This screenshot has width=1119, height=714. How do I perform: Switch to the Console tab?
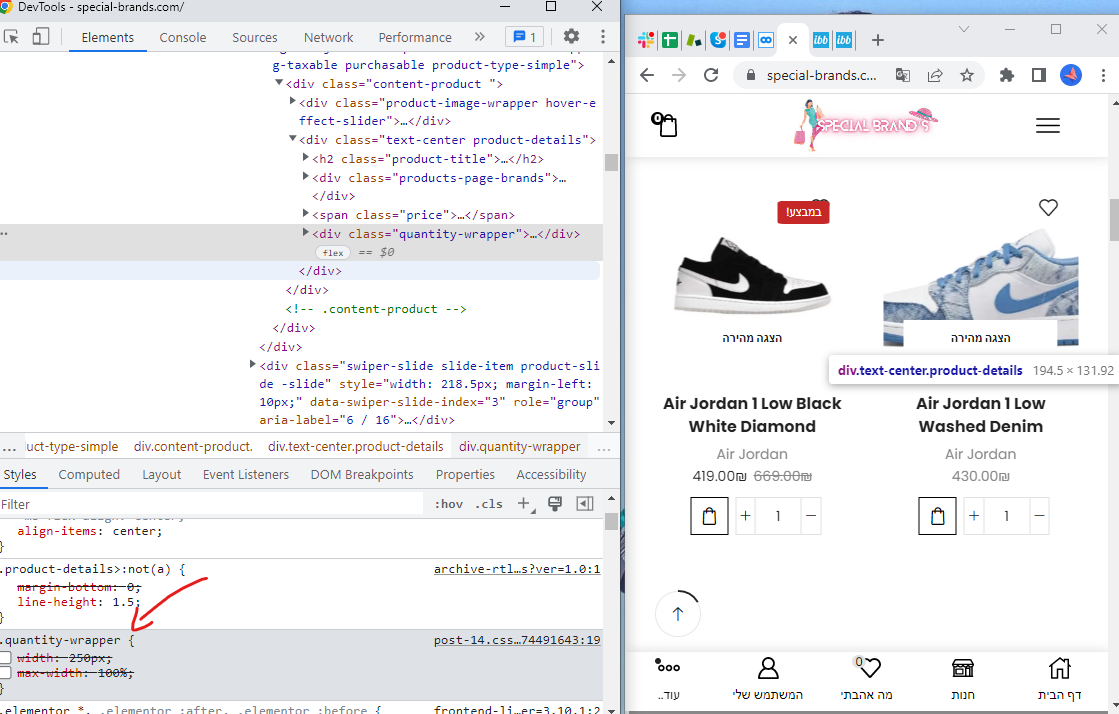(x=183, y=38)
